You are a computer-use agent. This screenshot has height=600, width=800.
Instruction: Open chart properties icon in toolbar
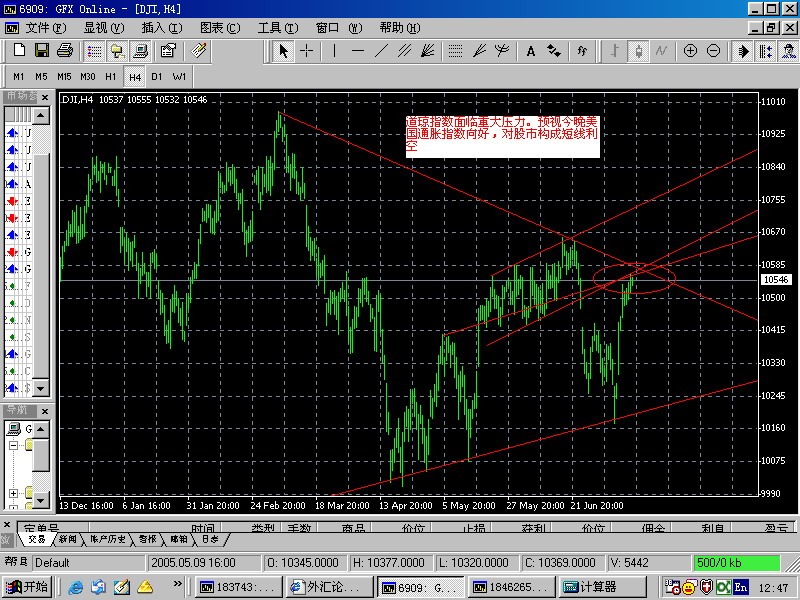point(168,51)
